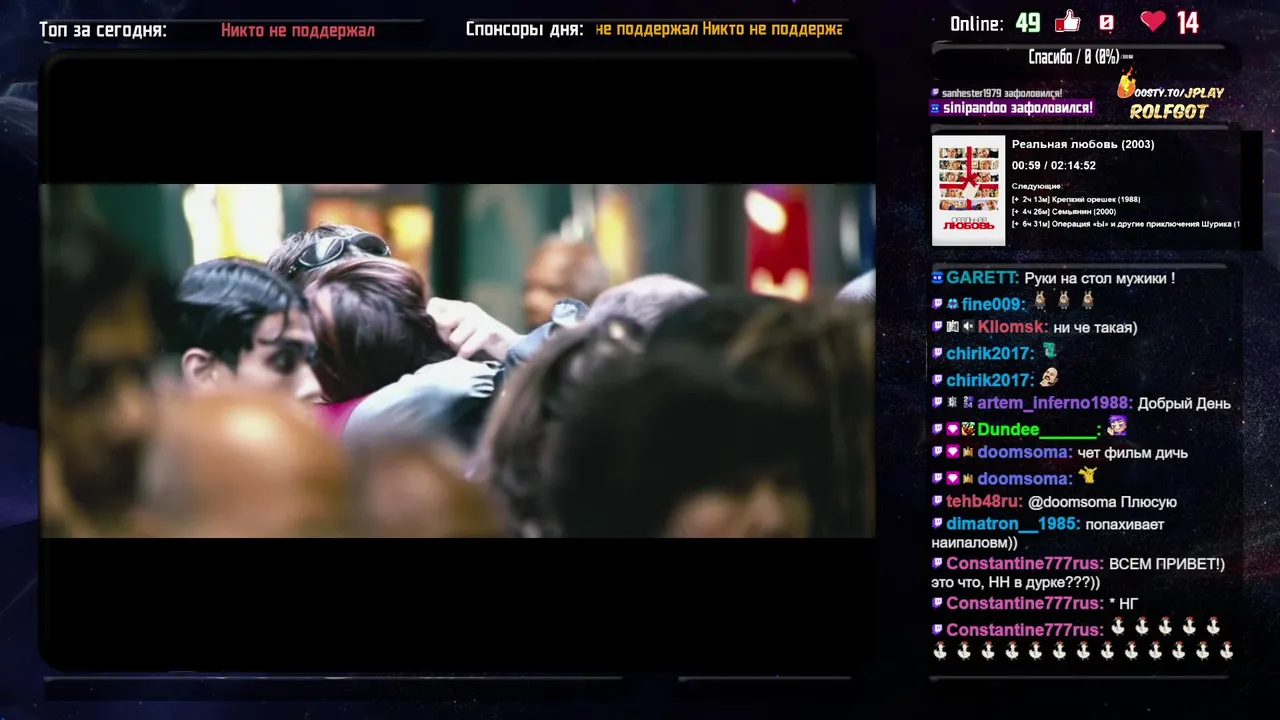Click the 'Online:' label
This screenshot has width=1280, height=720.
pos(976,24)
